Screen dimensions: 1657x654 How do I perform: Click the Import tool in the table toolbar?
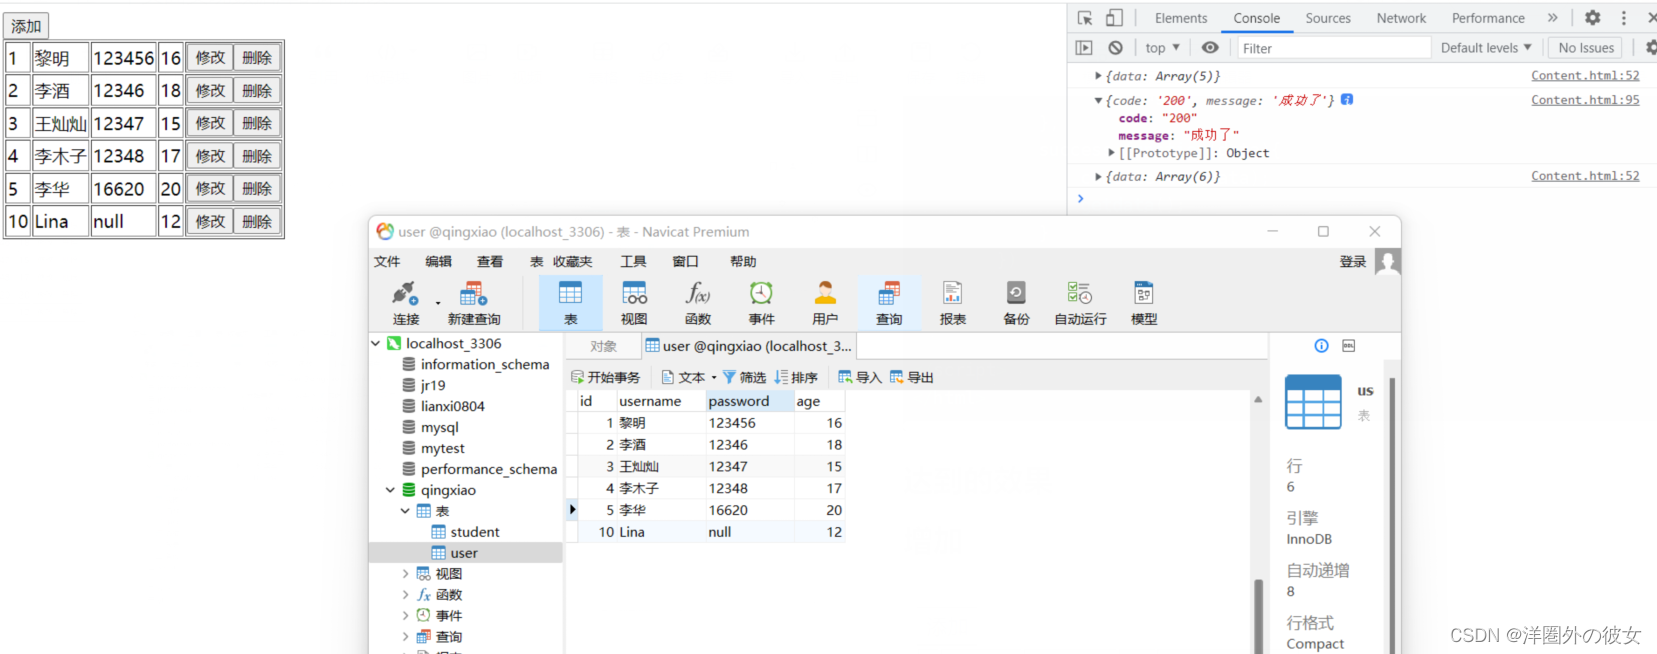pyautogui.click(x=860, y=377)
